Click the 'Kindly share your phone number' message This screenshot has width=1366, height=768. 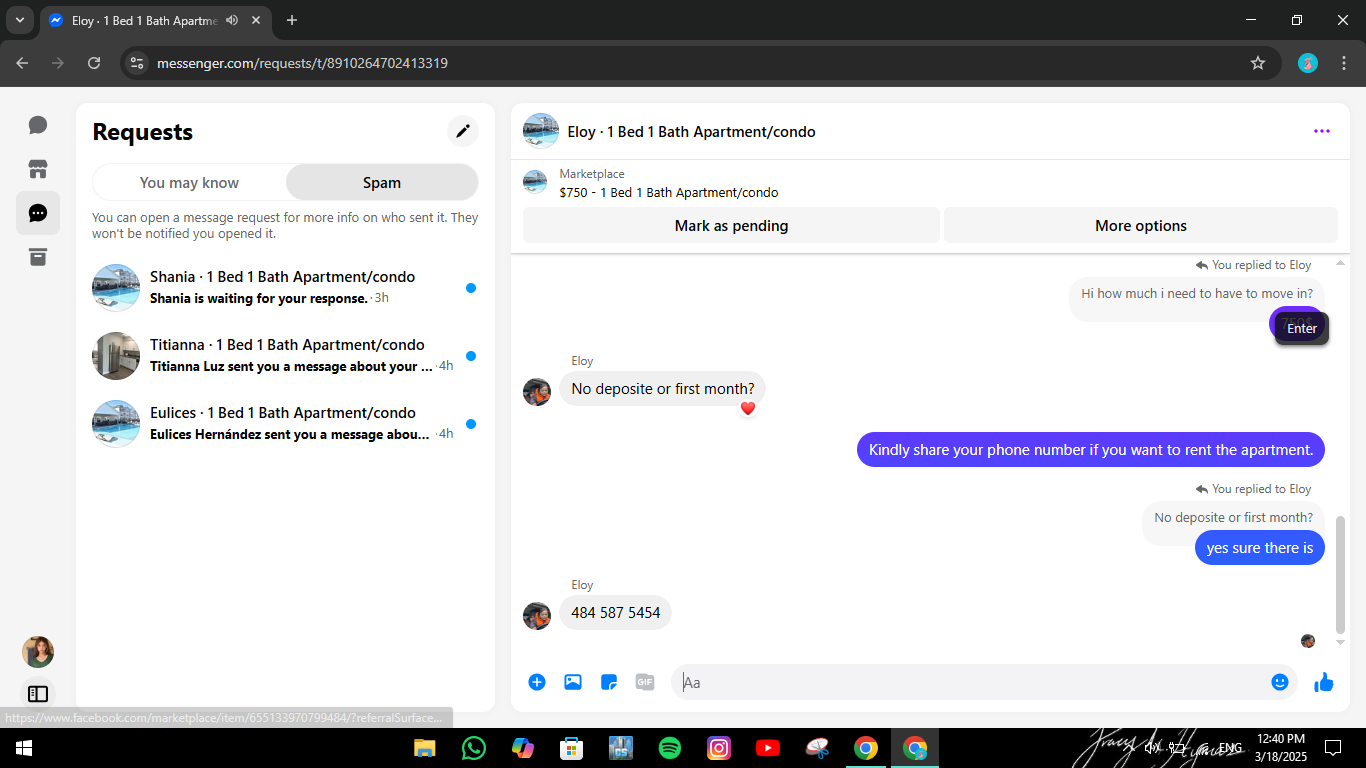[x=1091, y=449]
